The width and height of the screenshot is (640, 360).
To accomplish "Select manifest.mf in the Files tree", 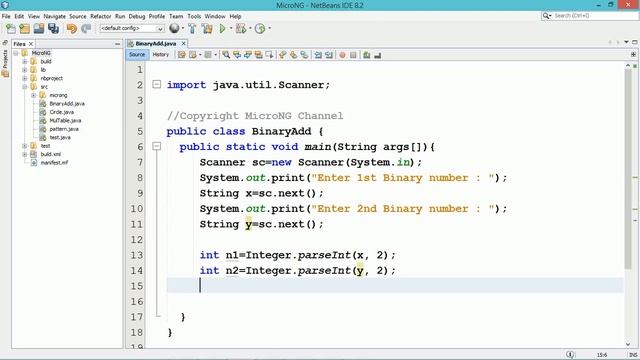I will 54,162.
